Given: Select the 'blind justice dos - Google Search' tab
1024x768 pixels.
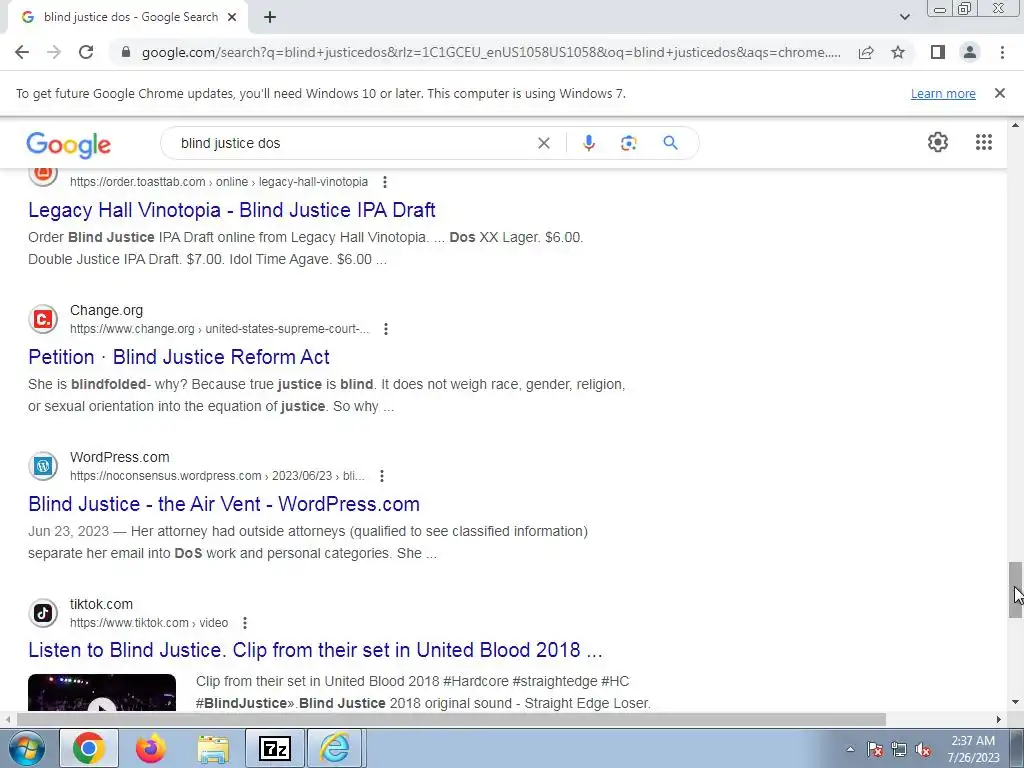Looking at the screenshot, I should pos(128,18).
